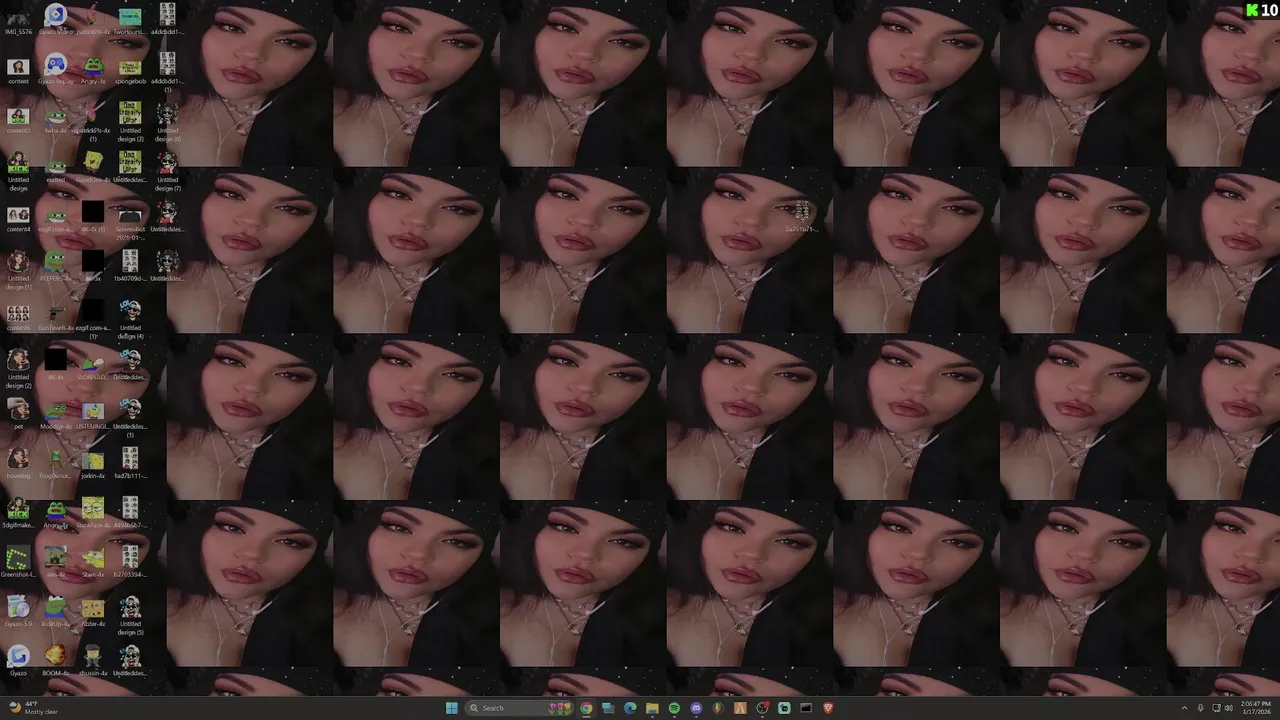Screen dimensions: 1280x720
Task: Select the content3 image icon
Action: [18, 118]
